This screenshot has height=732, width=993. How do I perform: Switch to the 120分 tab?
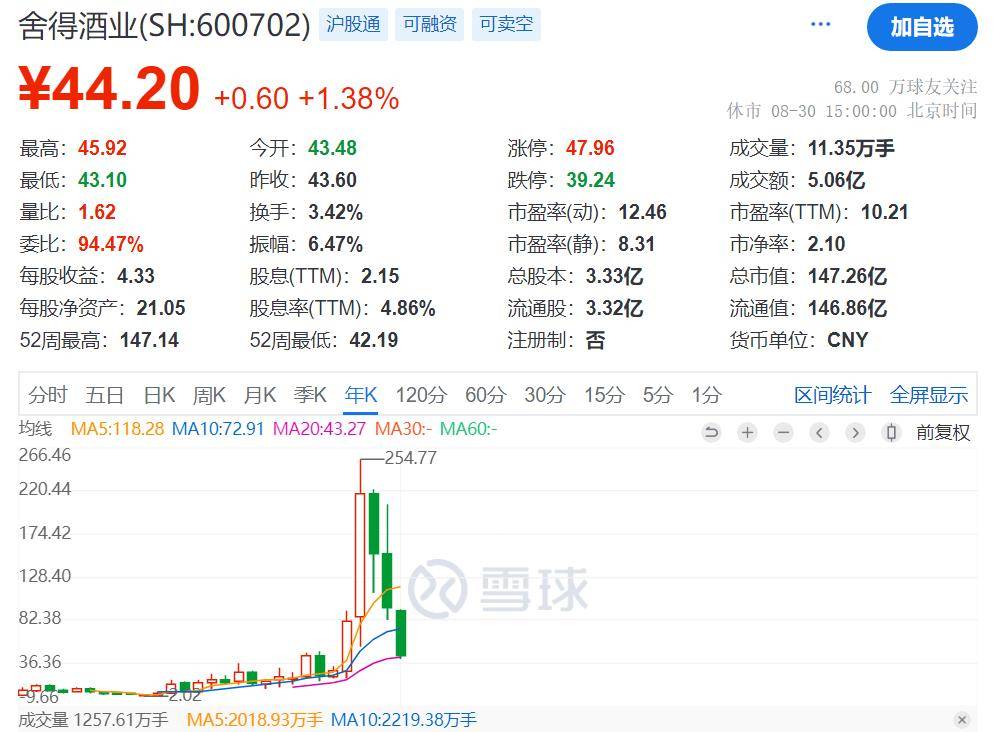pos(421,395)
